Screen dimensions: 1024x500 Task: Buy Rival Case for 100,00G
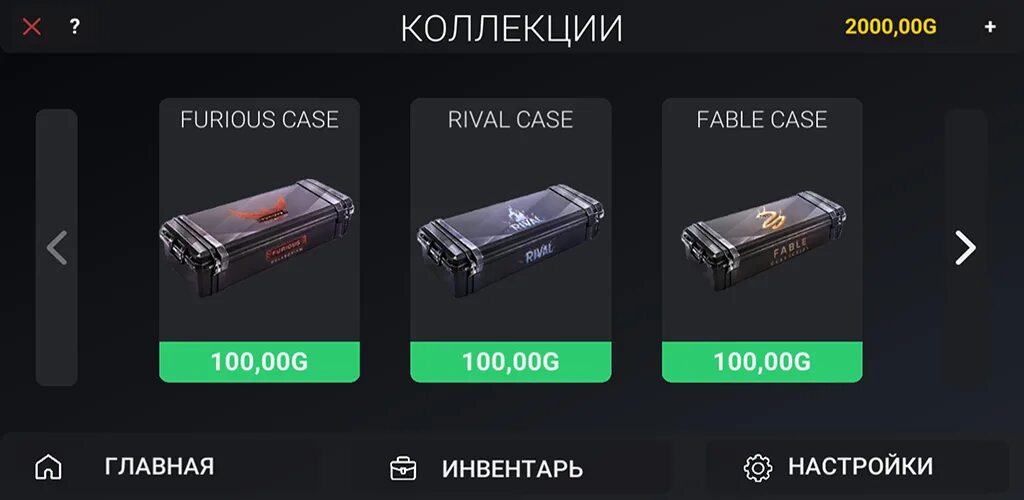click(x=511, y=362)
